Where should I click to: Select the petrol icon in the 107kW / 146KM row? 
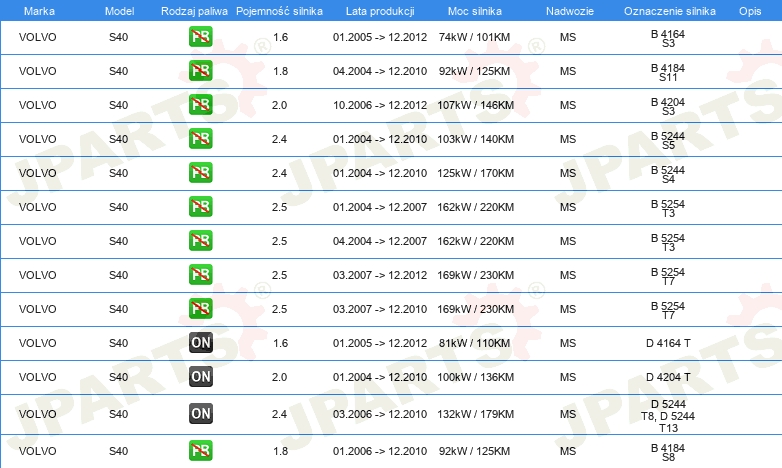[200, 105]
